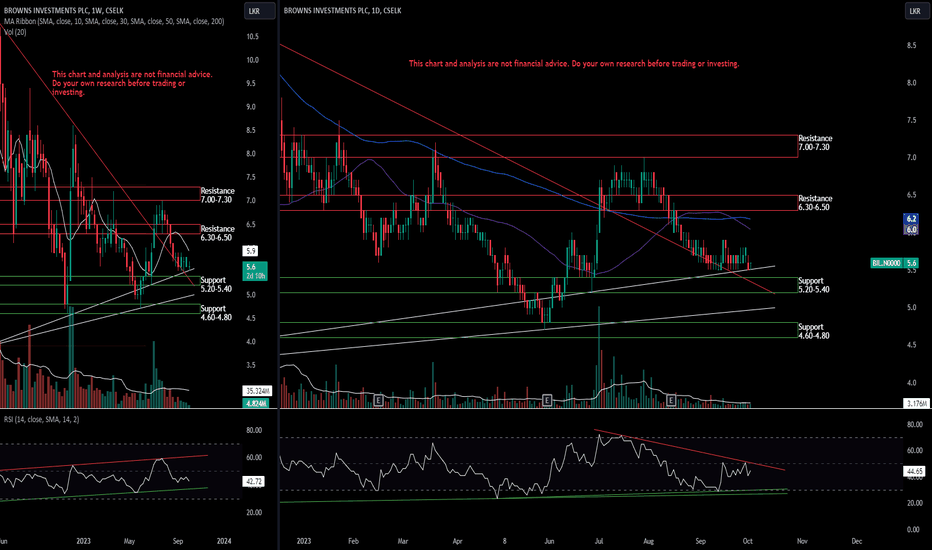Click the 3.176M volume tag on daily chart
This screenshot has width=932, height=550.
coord(916,403)
